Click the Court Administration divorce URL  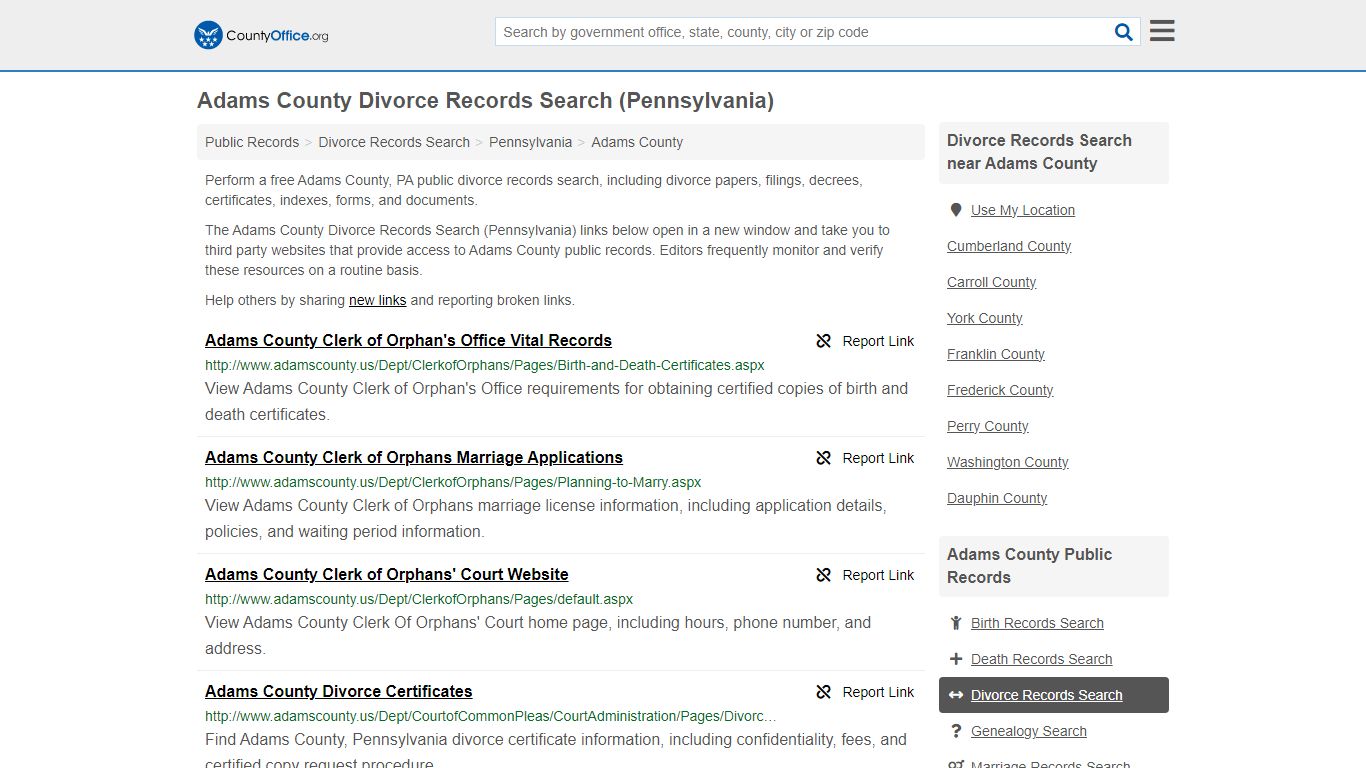(x=490, y=716)
